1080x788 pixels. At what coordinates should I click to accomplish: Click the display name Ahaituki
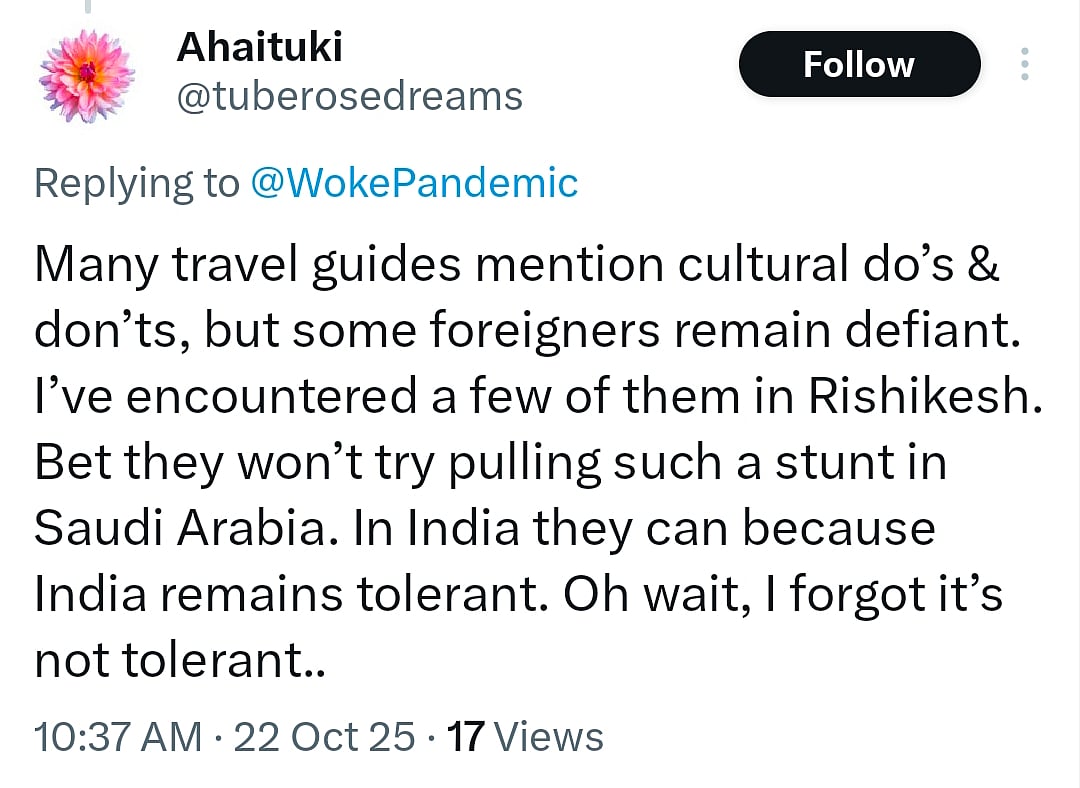click(258, 46)
